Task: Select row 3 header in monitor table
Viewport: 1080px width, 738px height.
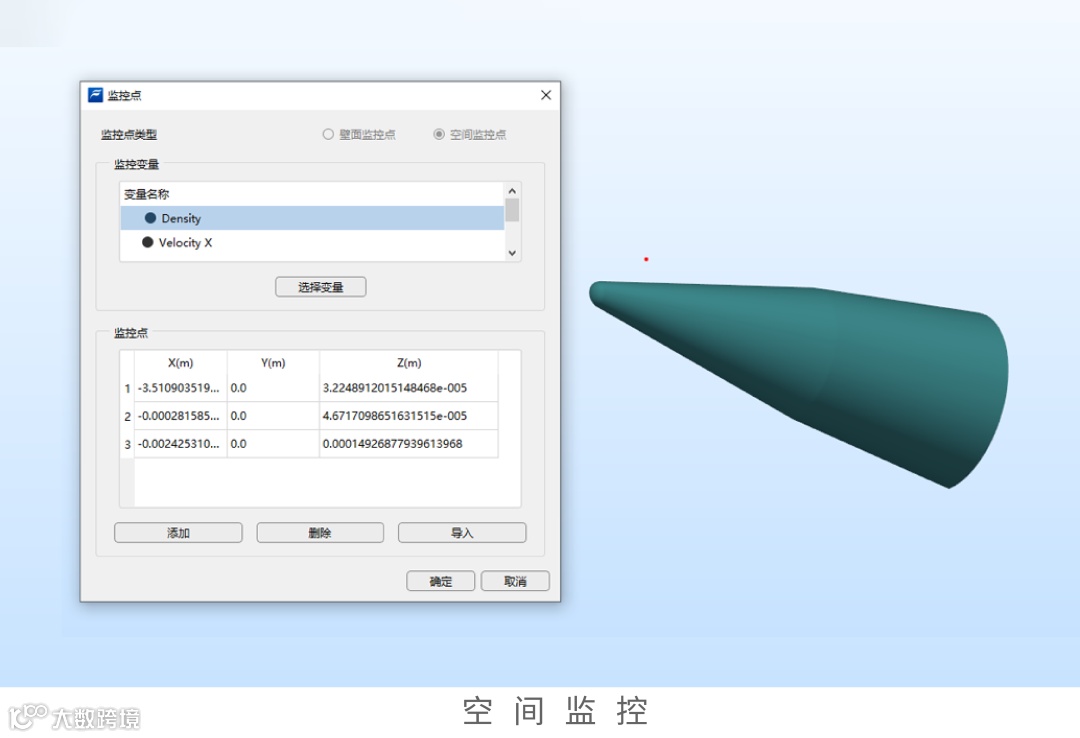Action: (127, 444)
